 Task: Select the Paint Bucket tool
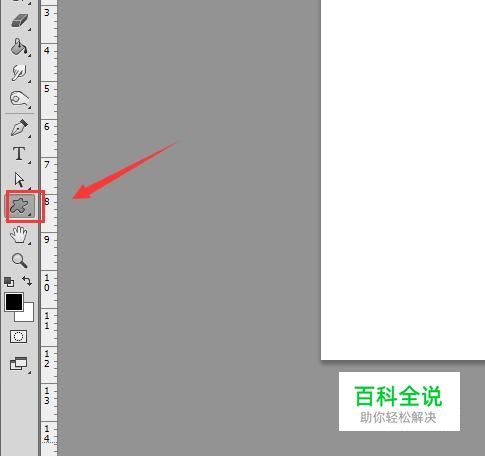[19, 47]
